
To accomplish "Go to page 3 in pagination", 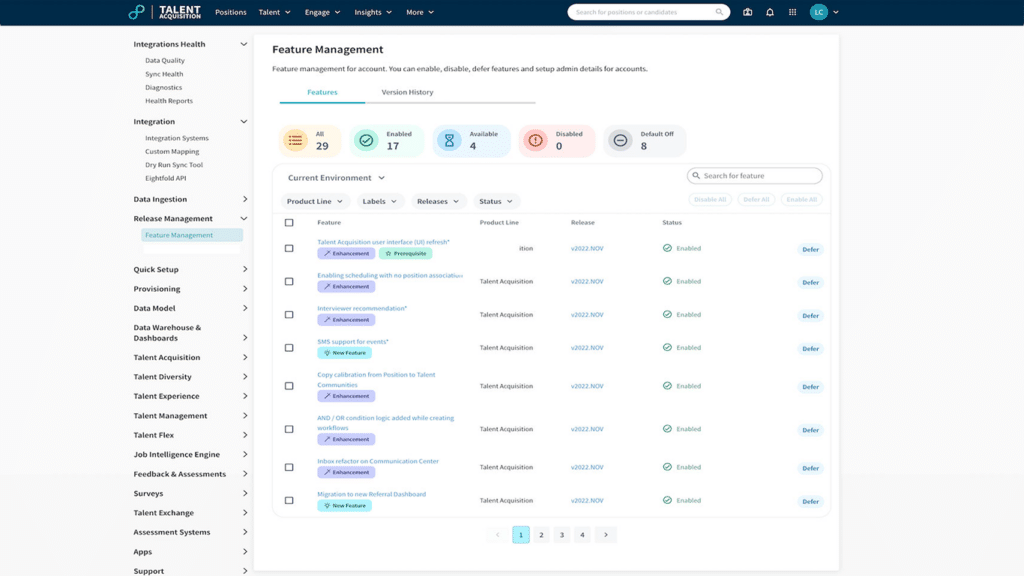I will [x=562, y=535].
